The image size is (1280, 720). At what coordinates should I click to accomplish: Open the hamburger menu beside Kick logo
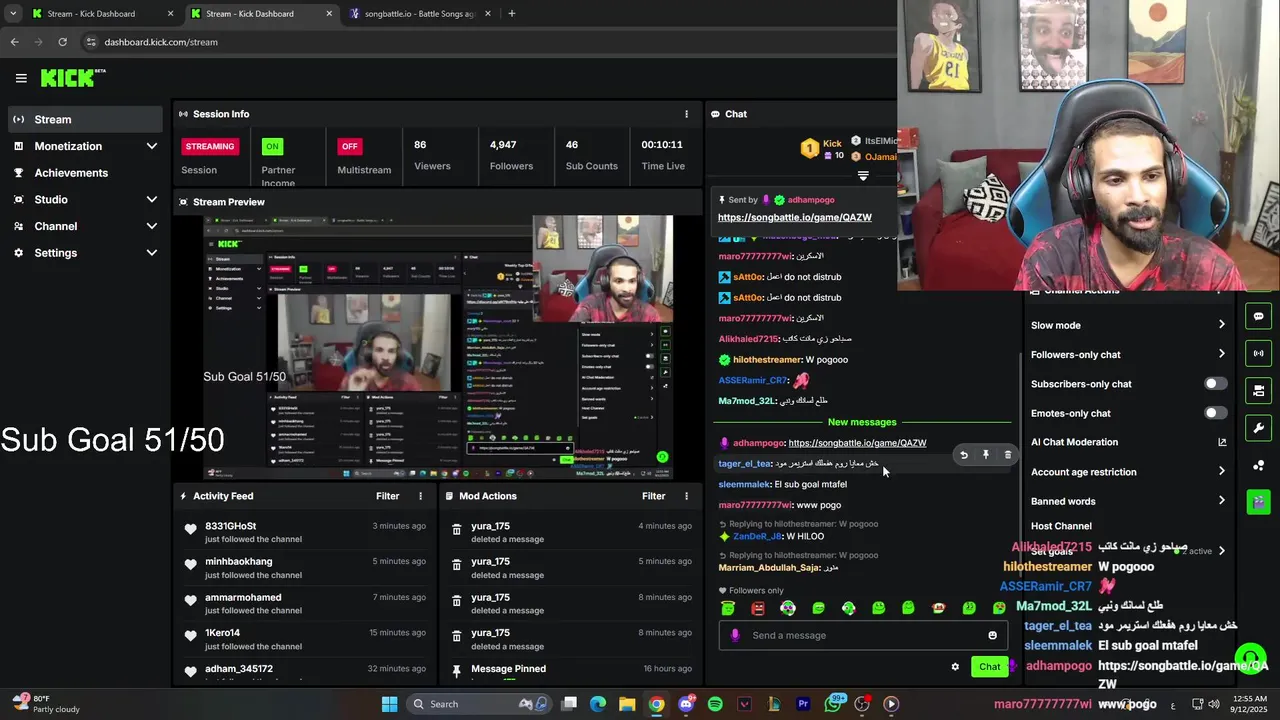pos(21,78)
